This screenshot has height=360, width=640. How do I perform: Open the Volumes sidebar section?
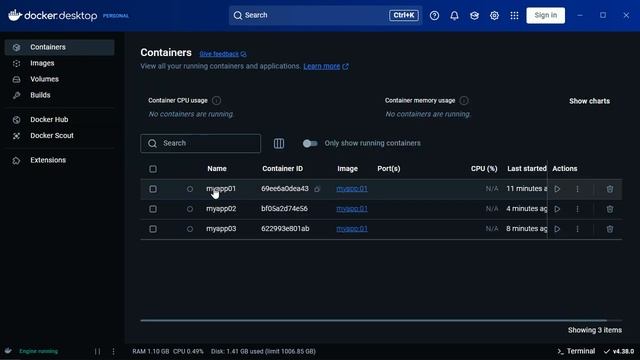(60, 79)
